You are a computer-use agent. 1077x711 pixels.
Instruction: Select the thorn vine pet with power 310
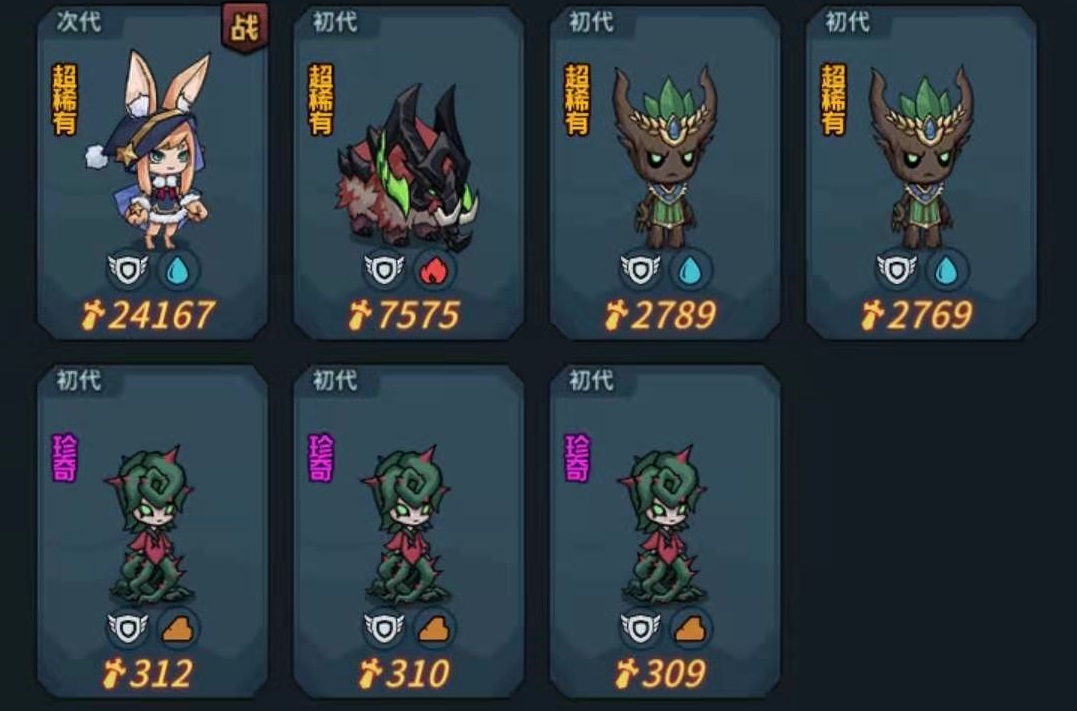(409, 531)
